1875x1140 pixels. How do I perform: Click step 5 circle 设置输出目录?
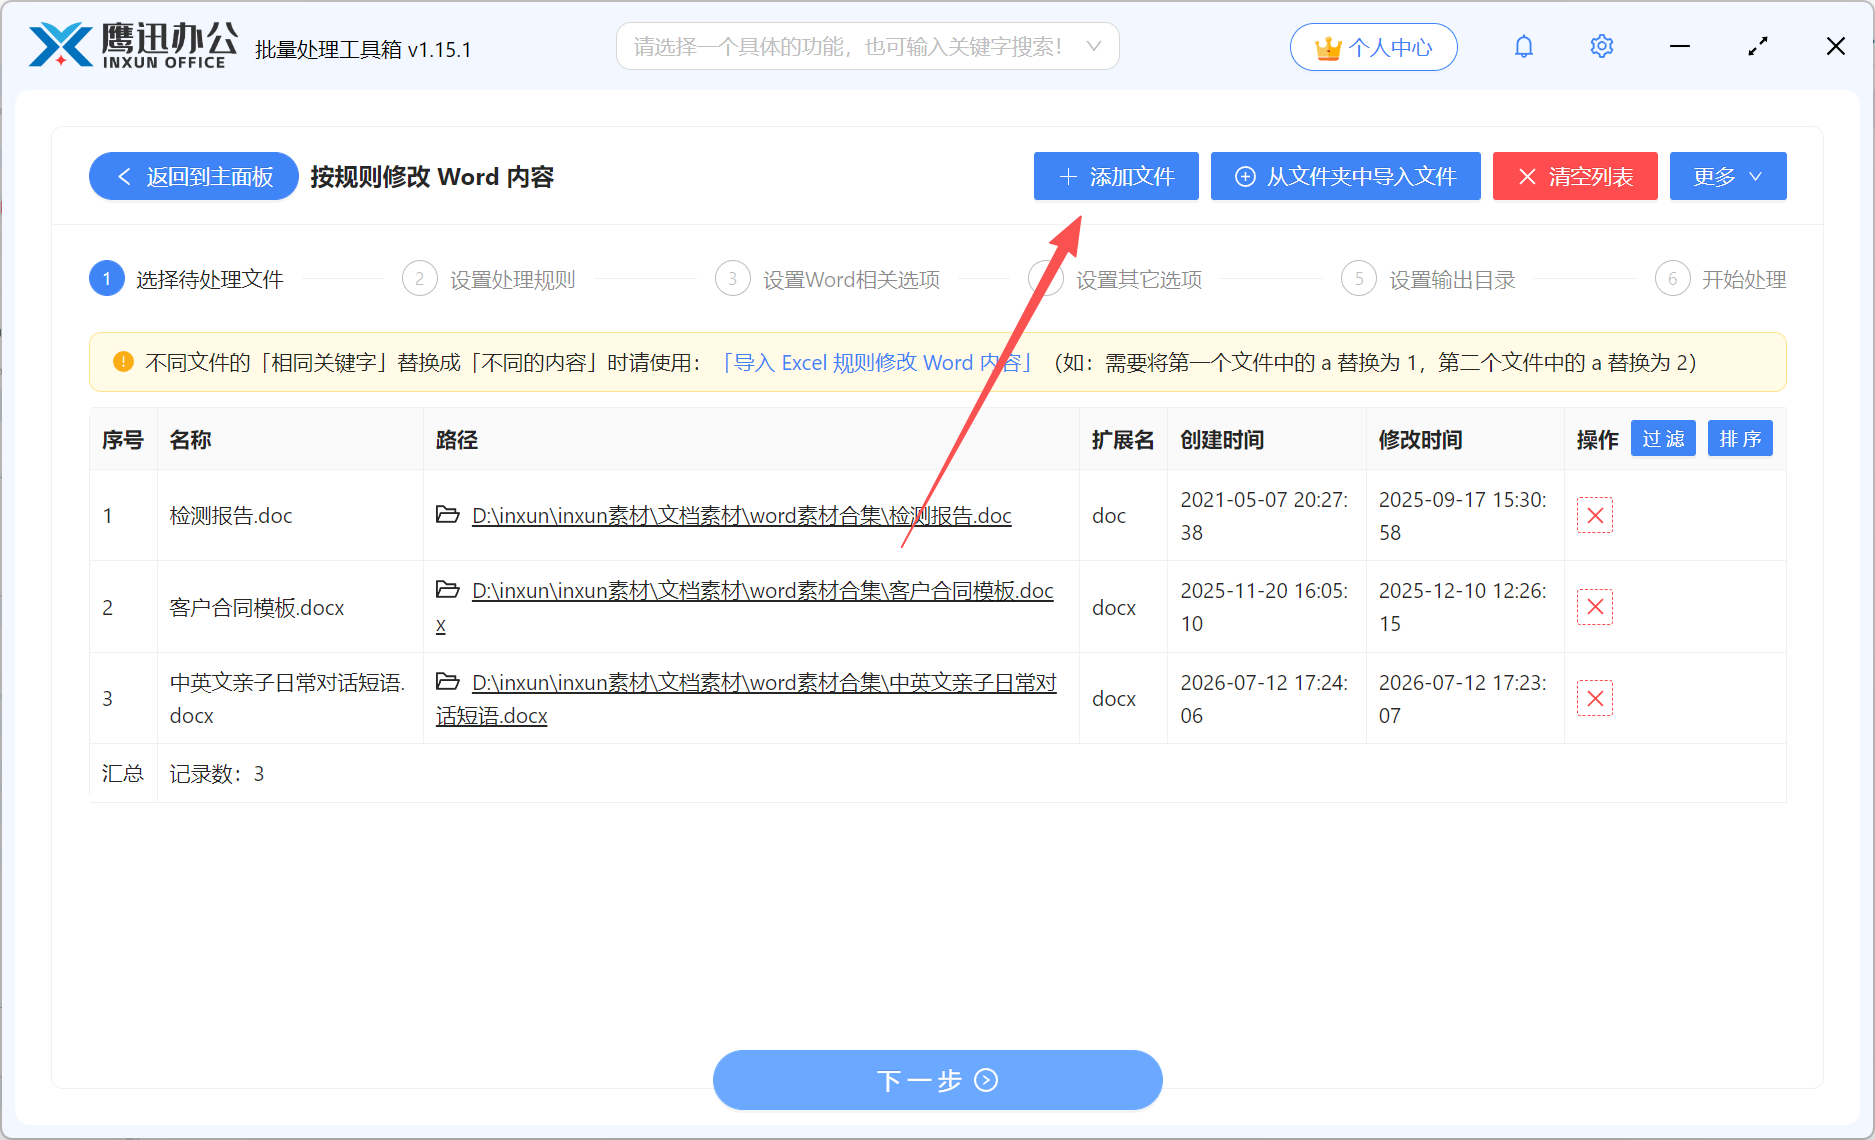1358,279
